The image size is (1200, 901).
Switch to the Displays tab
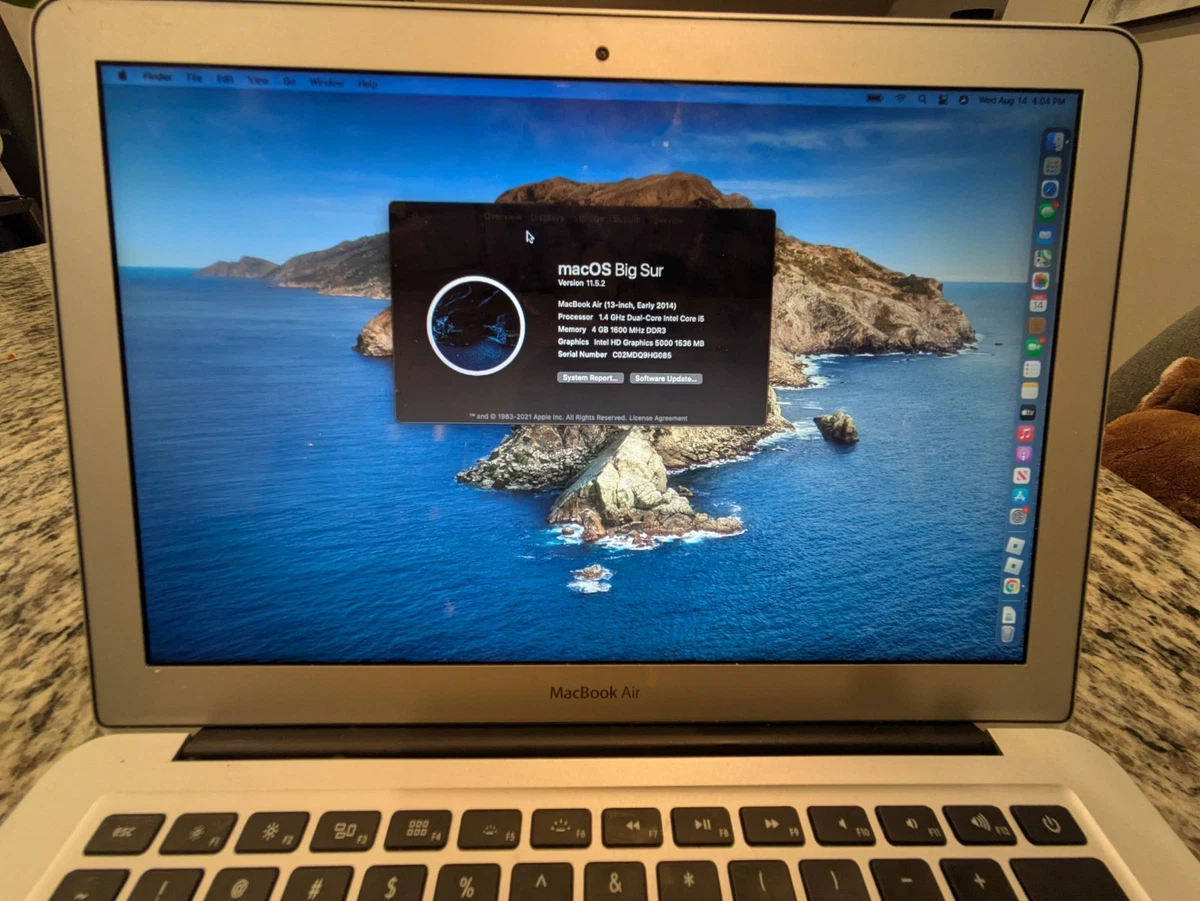(547, 218)
